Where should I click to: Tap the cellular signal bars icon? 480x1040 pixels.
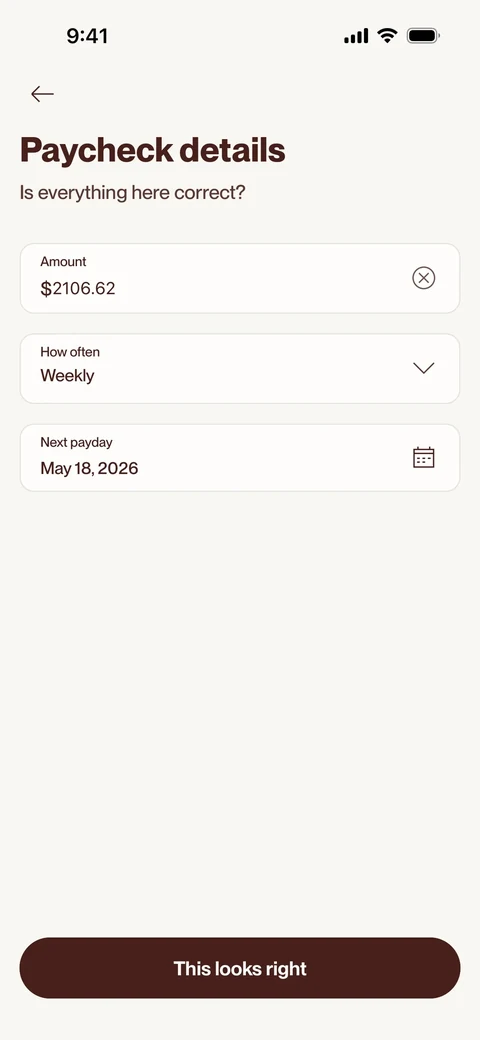click(356, 36)
